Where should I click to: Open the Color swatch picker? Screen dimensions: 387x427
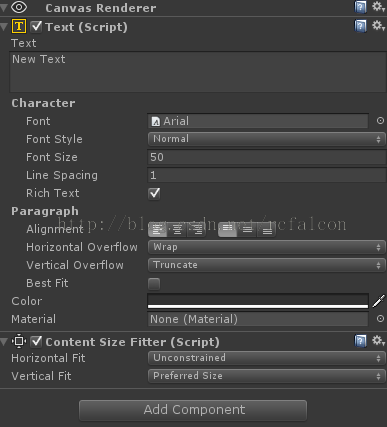pyautogui.click(x=258, y=301)
